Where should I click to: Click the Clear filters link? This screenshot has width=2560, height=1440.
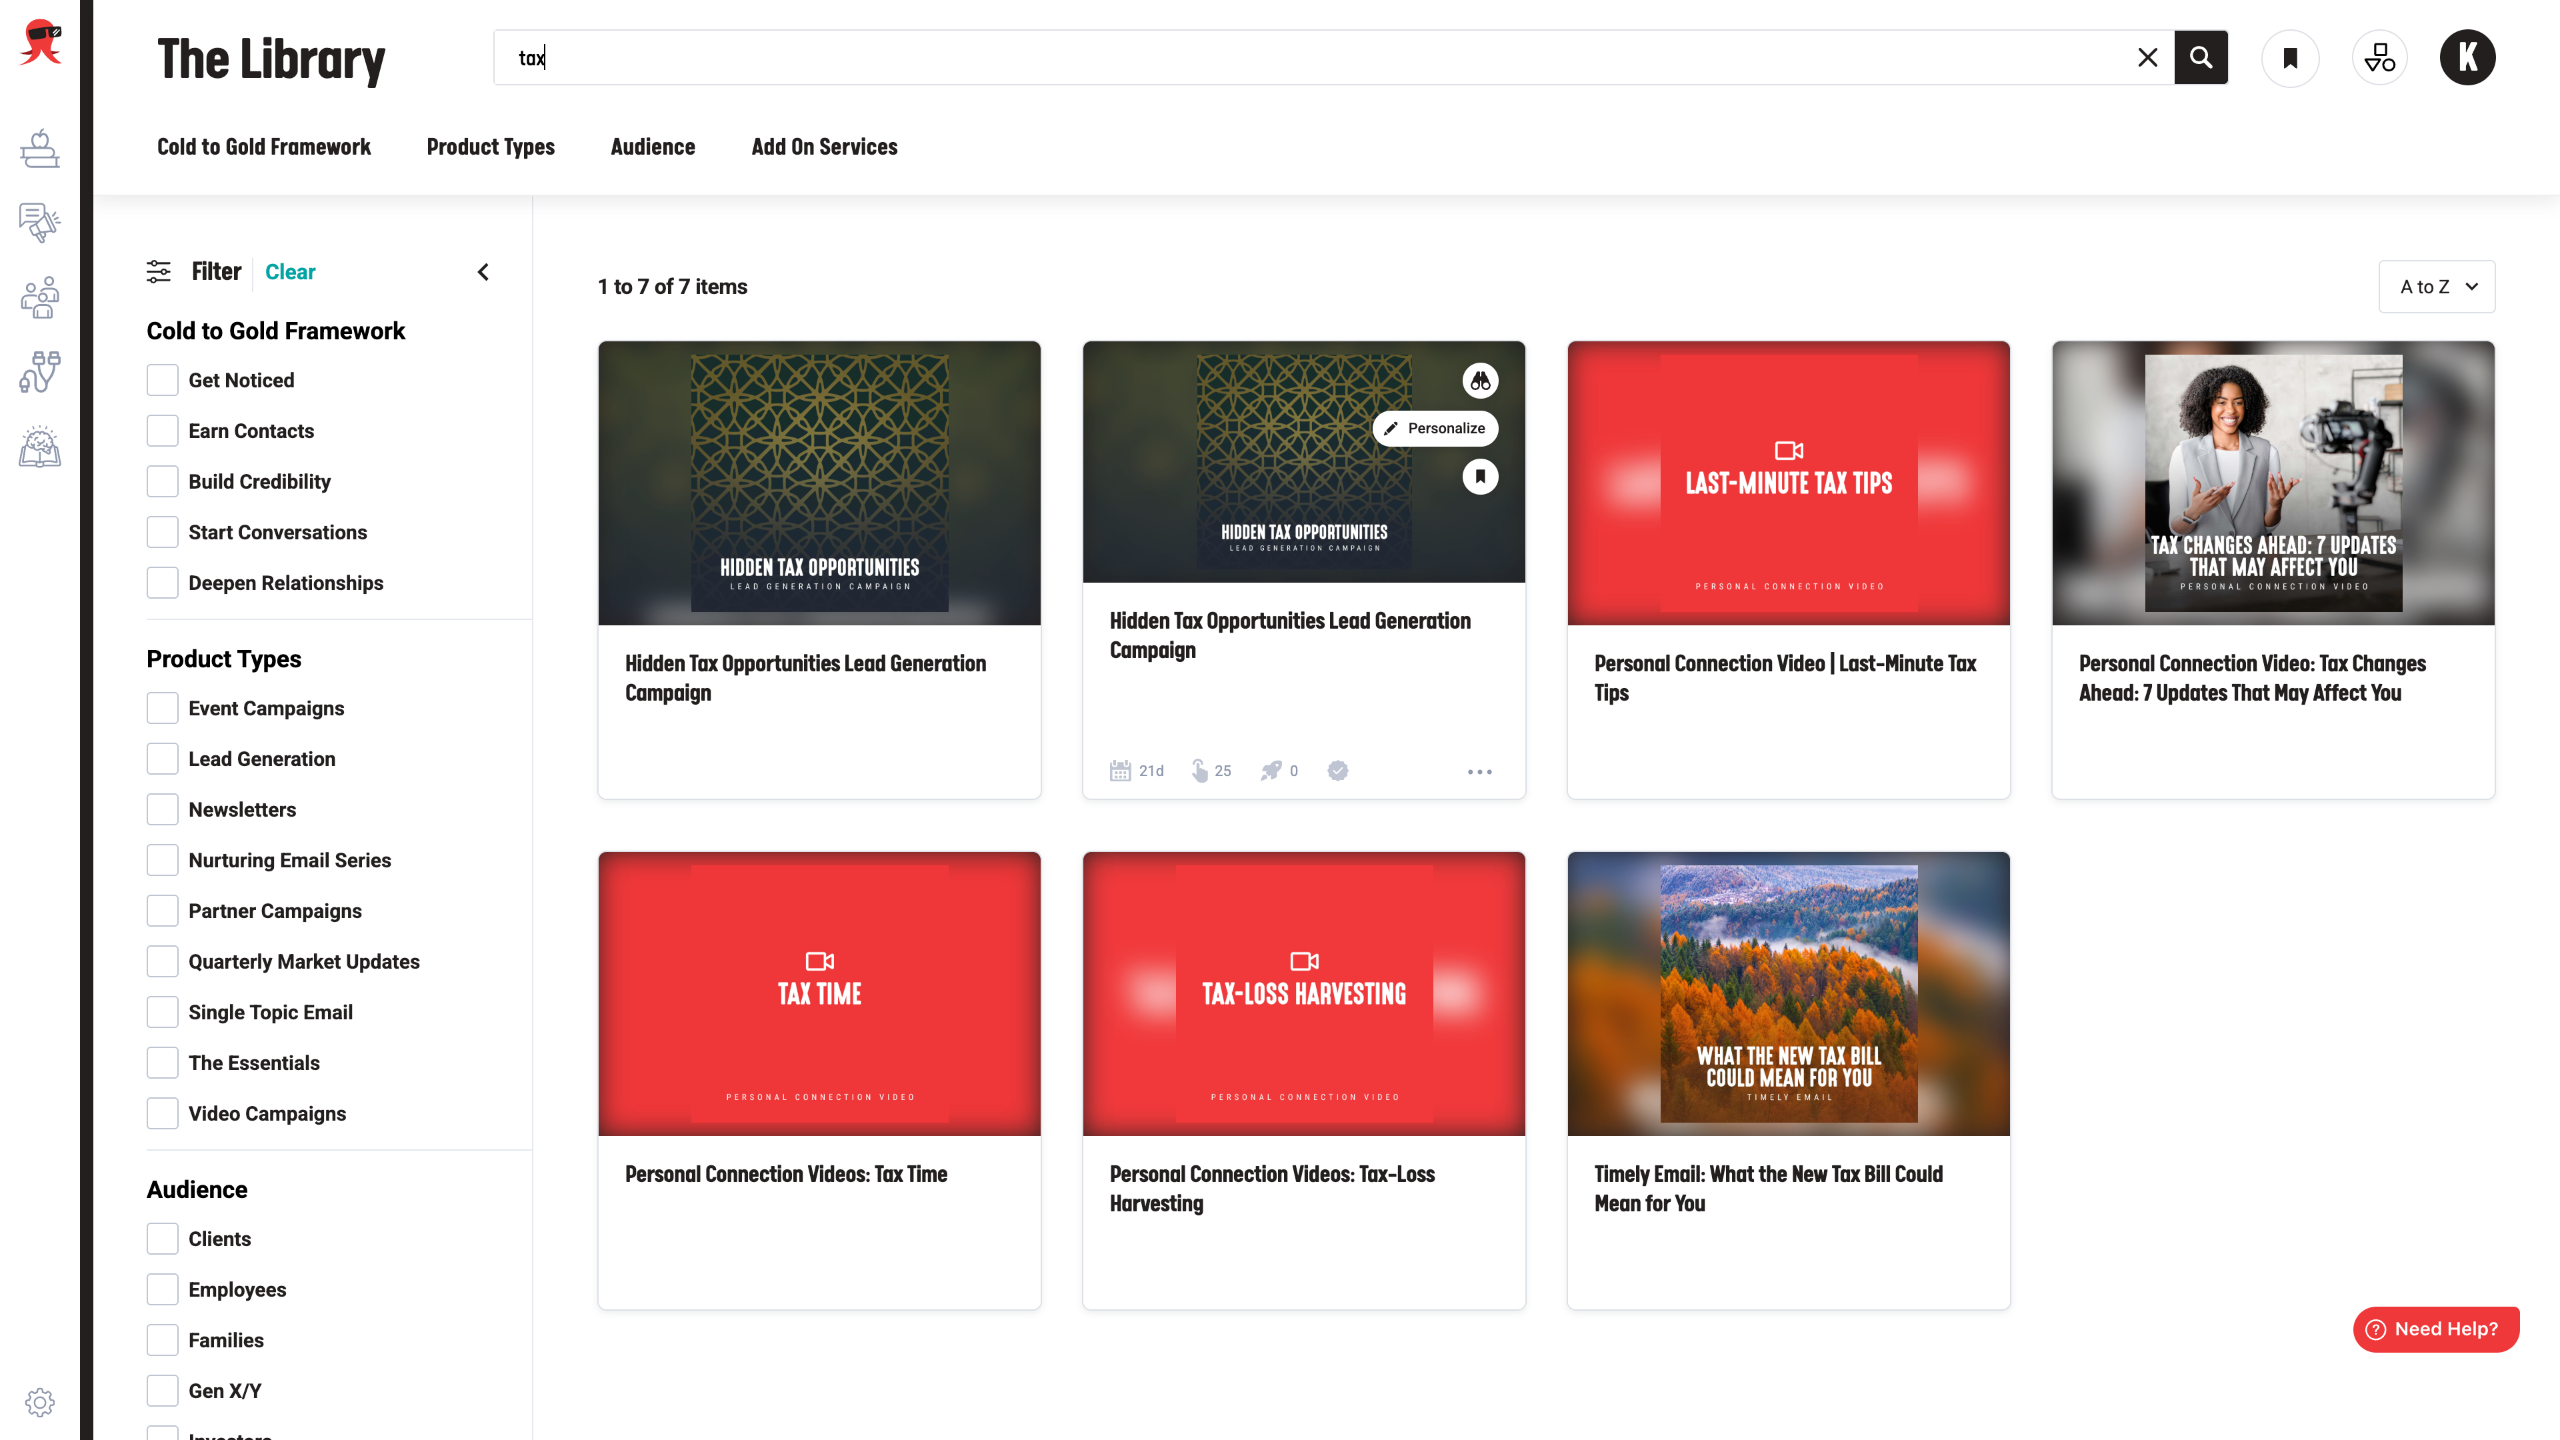(290, 272)
